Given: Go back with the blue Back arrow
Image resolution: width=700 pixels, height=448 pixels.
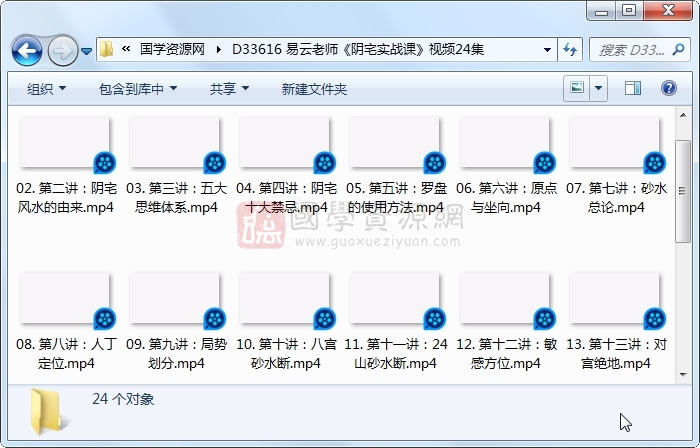Looking at the screenshot, I should tap(27, 50).
